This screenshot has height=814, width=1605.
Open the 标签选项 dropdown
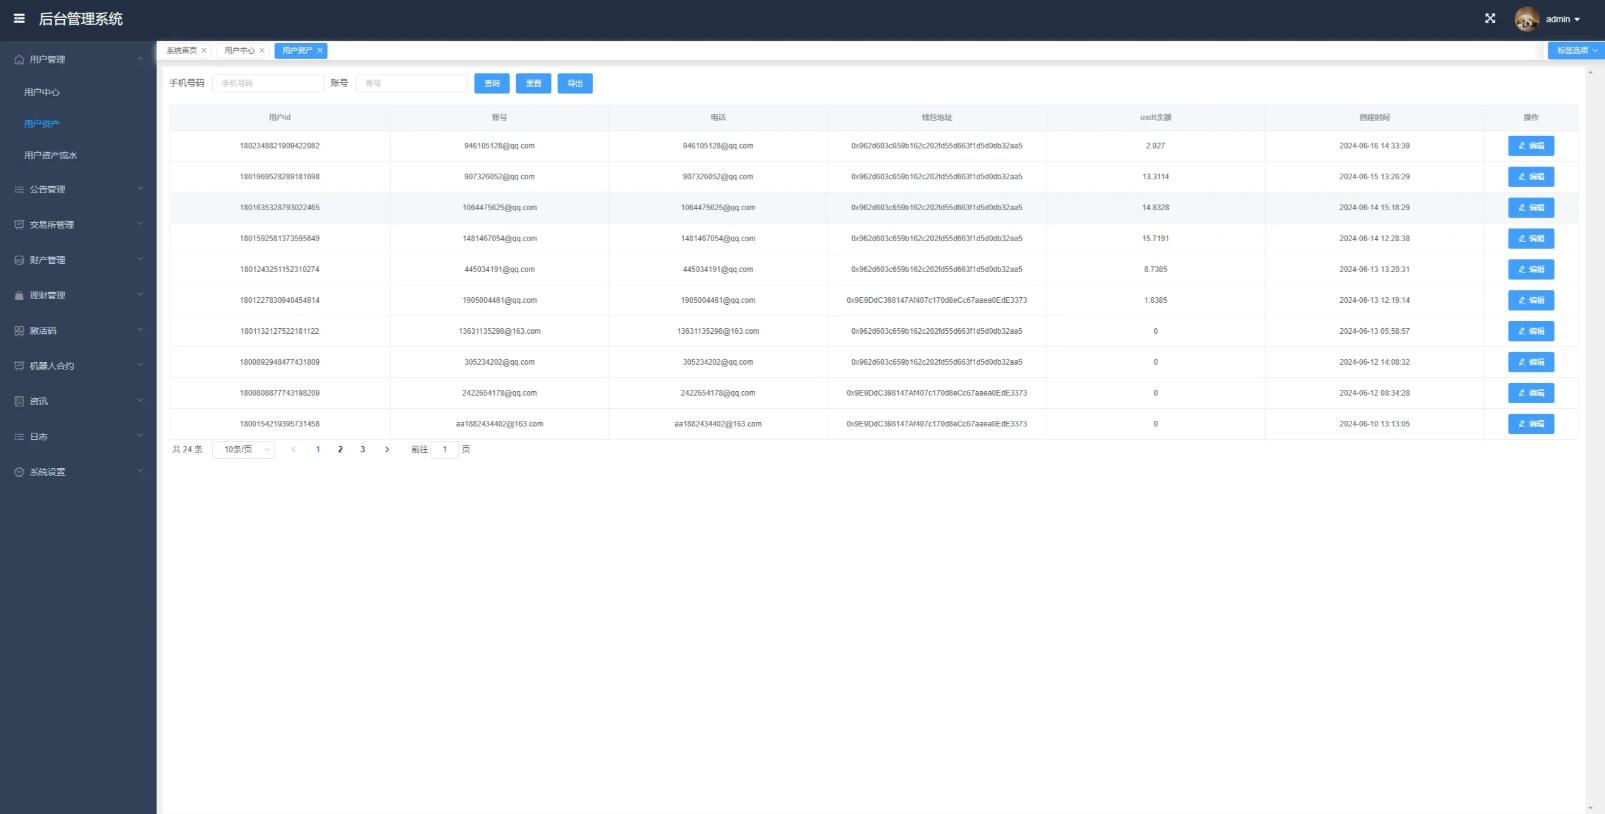click(1576, 51)
